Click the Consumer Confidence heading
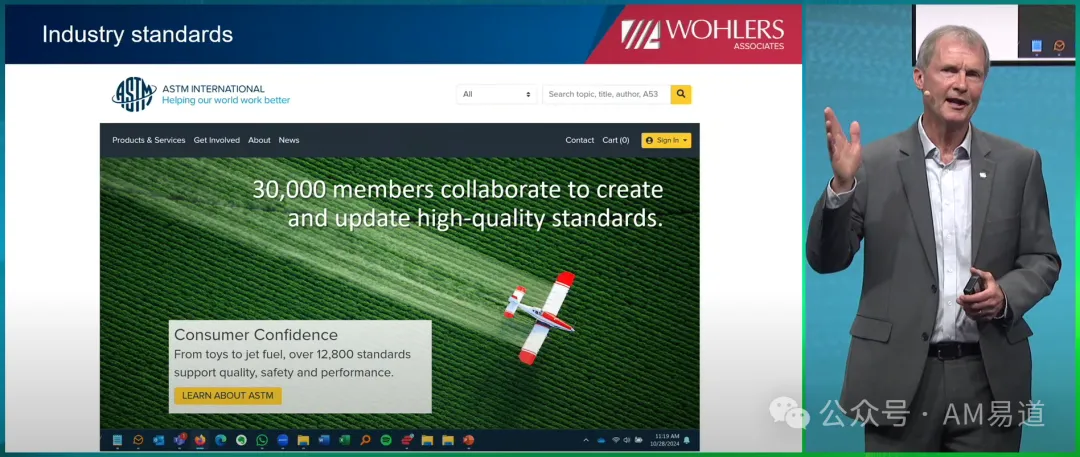Image resolution: width=1080 pixels, height=457 pixels. 256,335
